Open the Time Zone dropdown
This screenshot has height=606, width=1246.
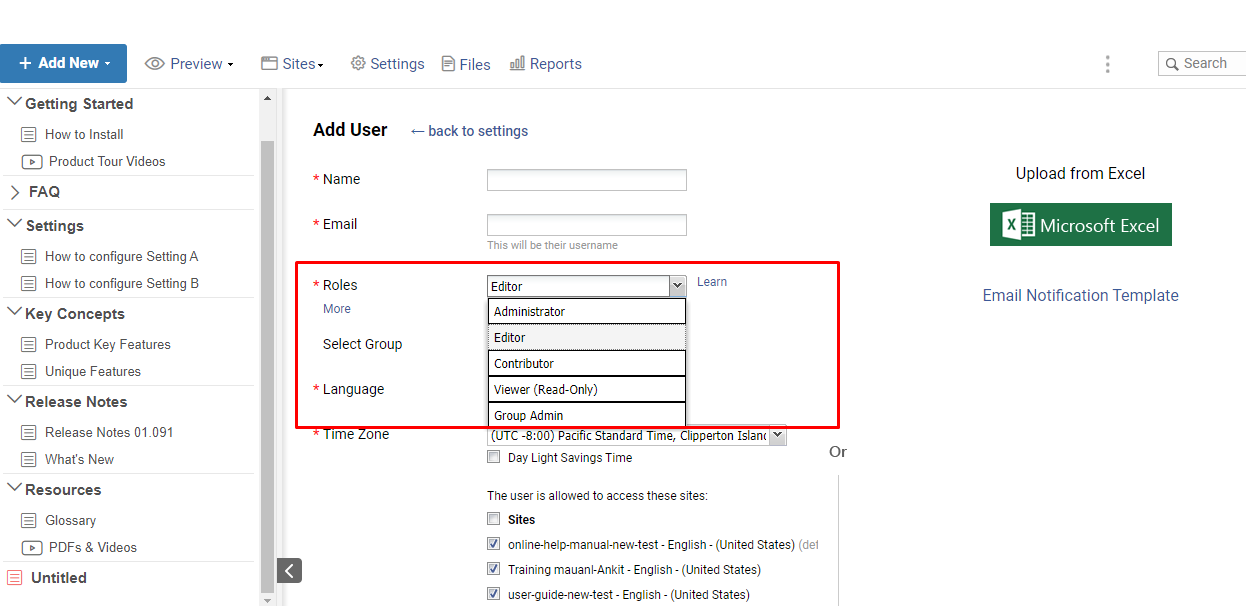637,436
